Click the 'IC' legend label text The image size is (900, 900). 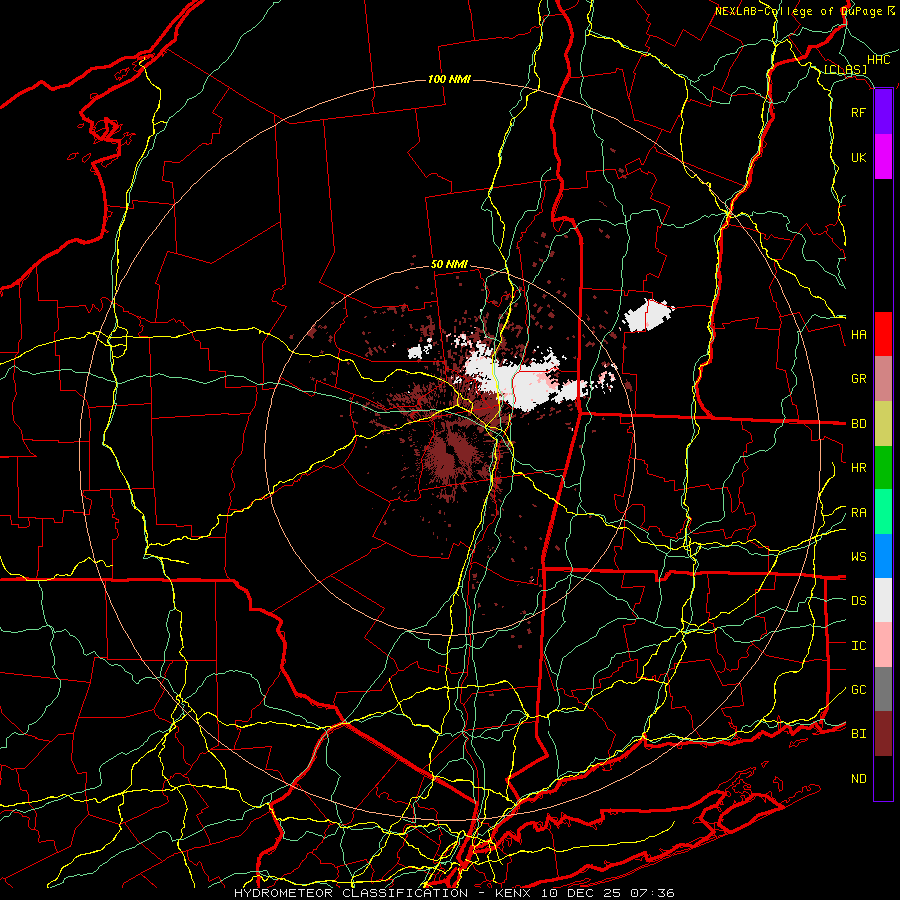[858, 646]
